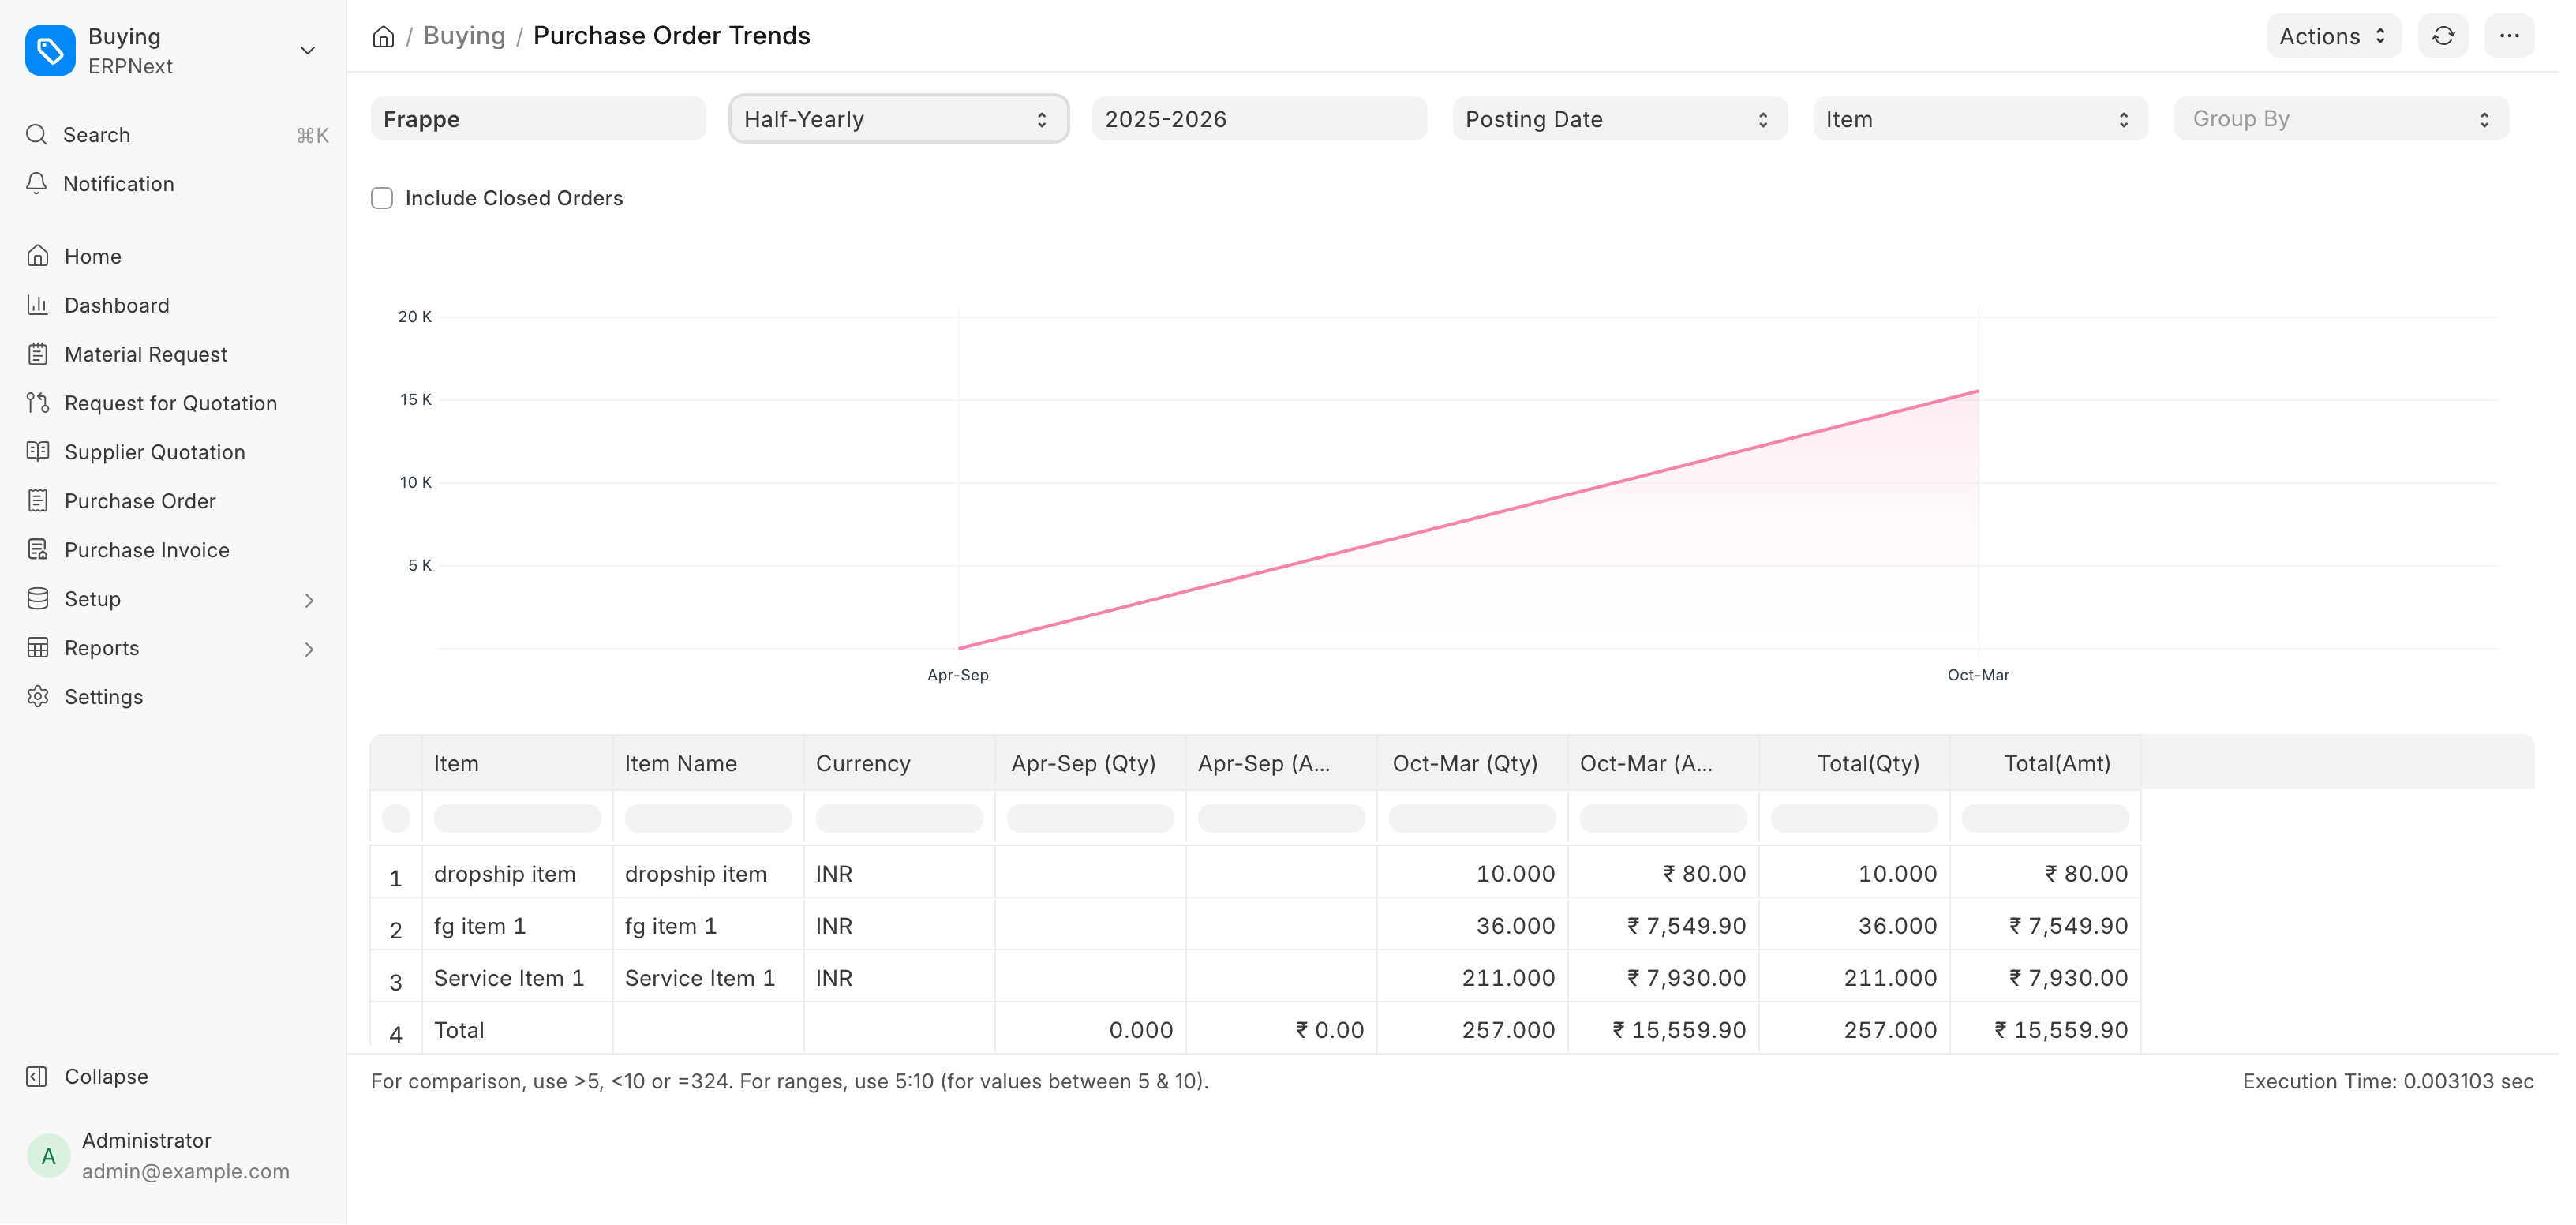Click the home icon in breadcrumb
This screenshot has height=1225, width=2576.
(x=383, y=37)
